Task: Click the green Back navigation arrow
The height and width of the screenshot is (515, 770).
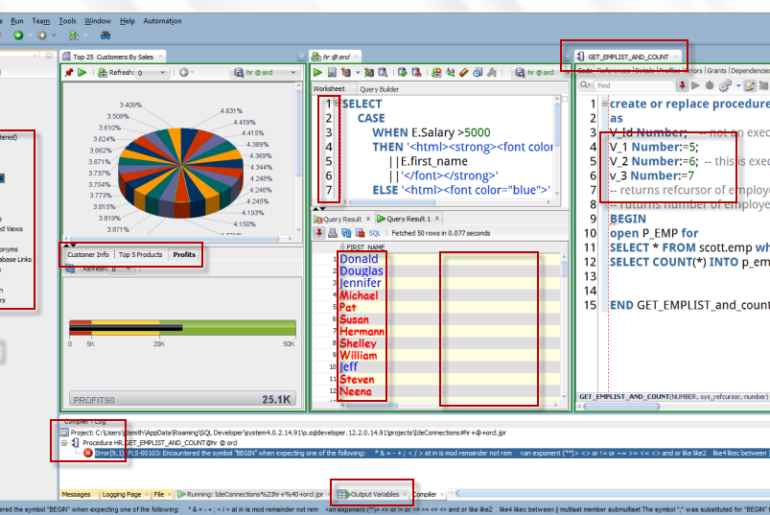Action: [19, 35]
